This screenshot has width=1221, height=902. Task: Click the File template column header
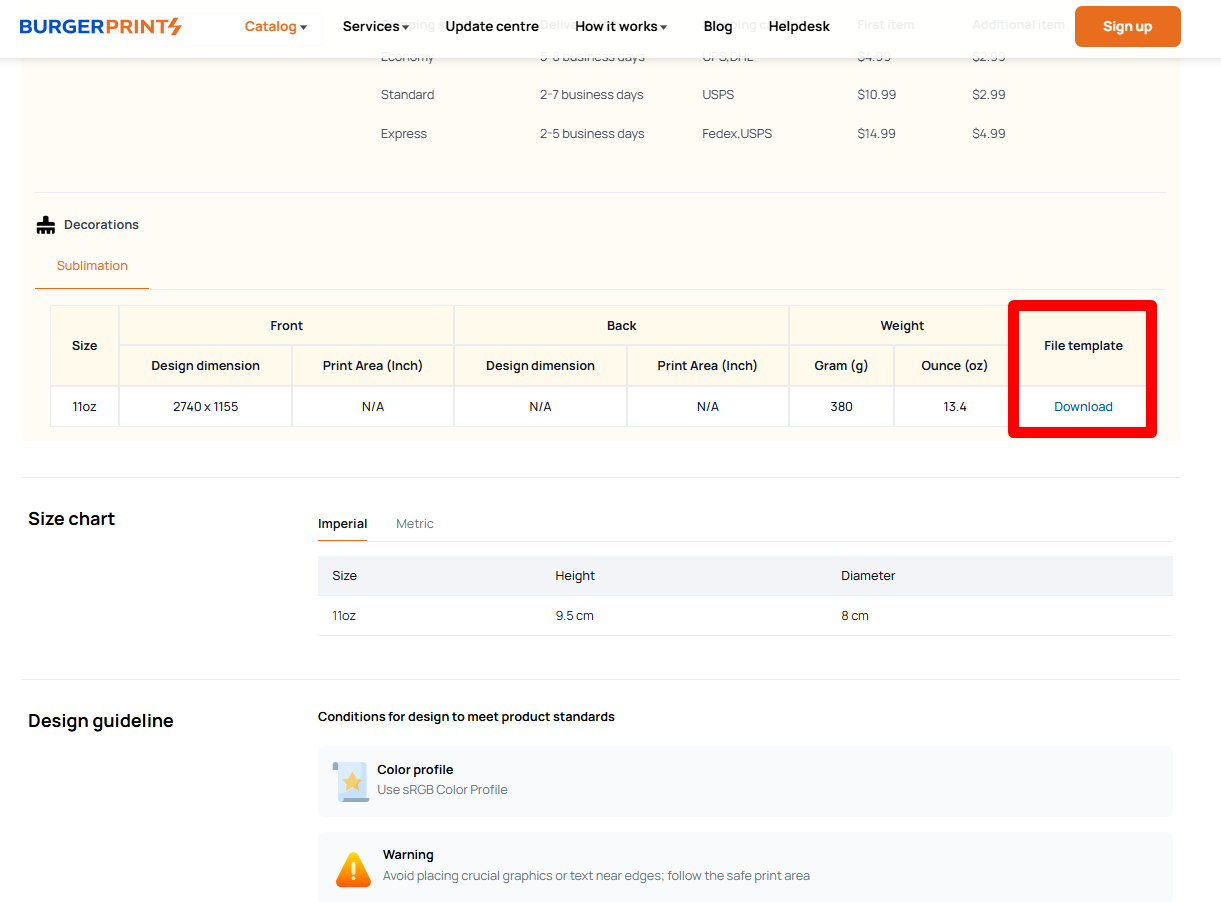coord(1083,346)
